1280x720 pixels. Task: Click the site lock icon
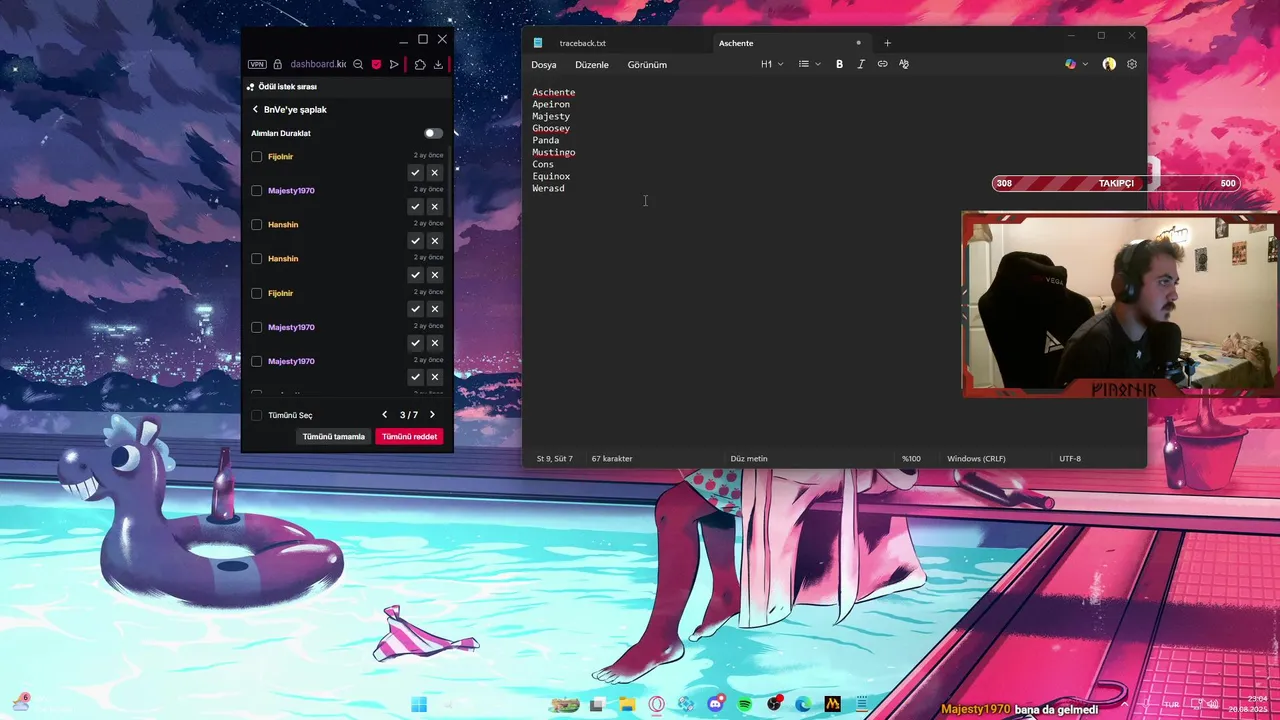tap(278, 64)
